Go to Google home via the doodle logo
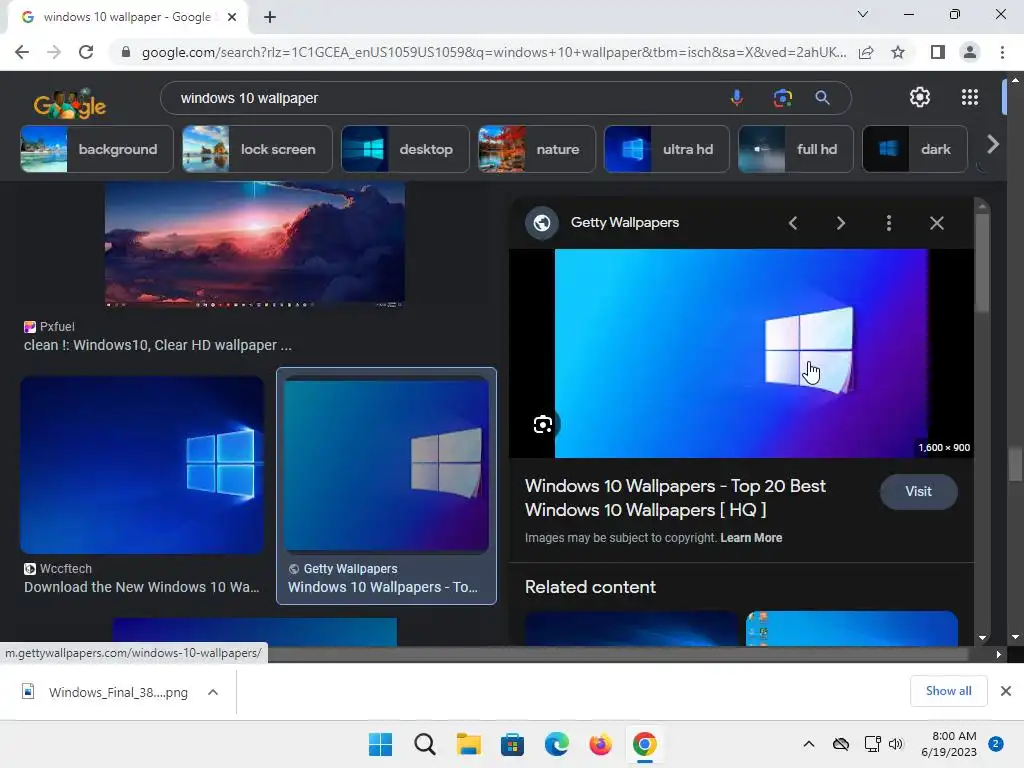The width and height of the screenshot is (1024, 768). [x=70, y=104]
